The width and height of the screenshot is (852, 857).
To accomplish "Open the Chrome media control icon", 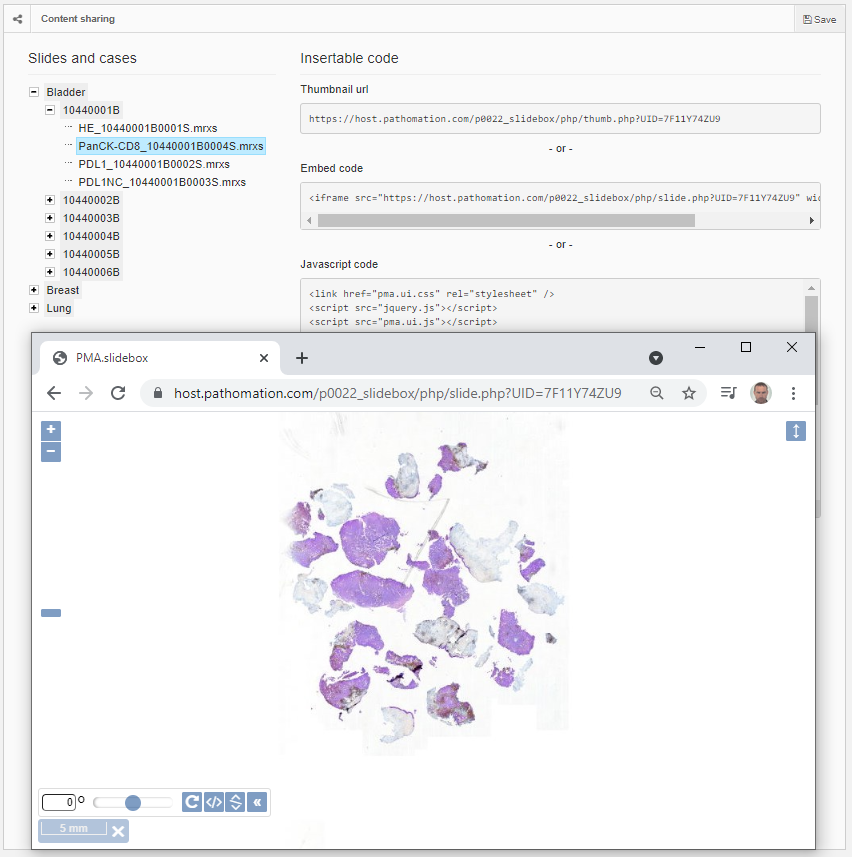I will [x=729, y=393].
